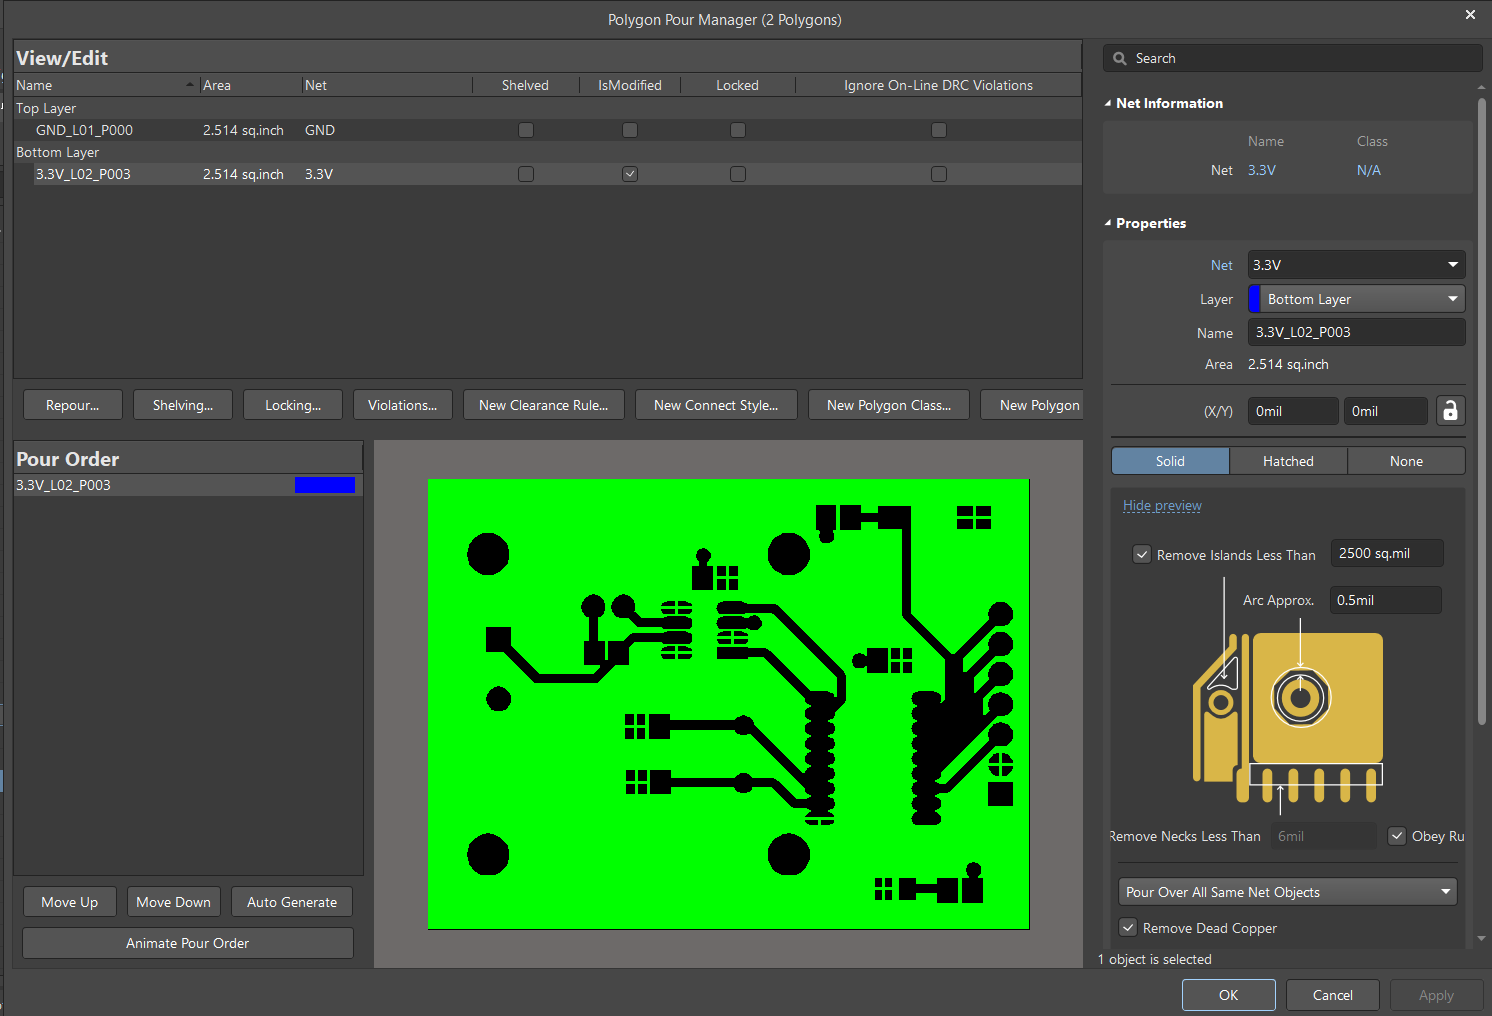Image resolution: width=1492 pixels, height=1016 pixels.
Task: Sort polygons by the Name column
Action: pyautogui.click(x=106, y=85)
